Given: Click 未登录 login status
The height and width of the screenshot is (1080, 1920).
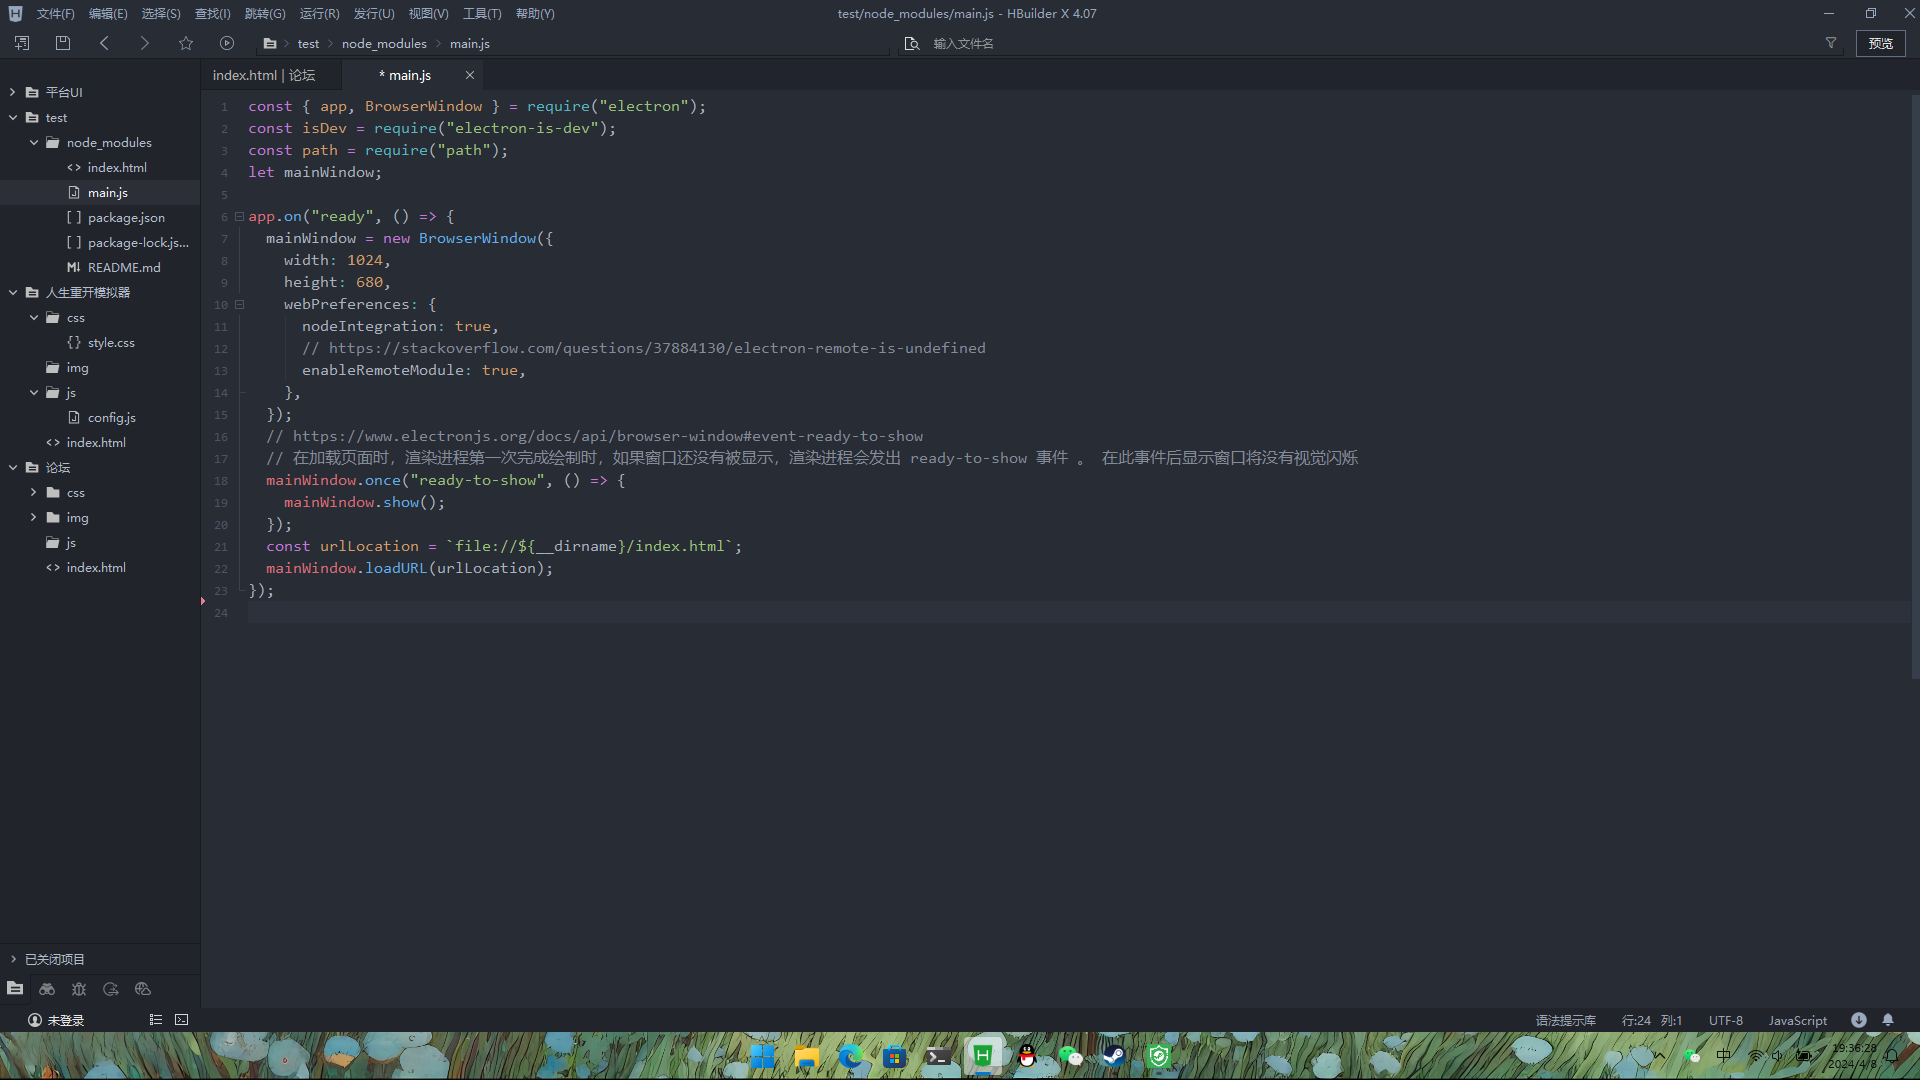Looking at the screenshot, I should [x=56, y=1020].
